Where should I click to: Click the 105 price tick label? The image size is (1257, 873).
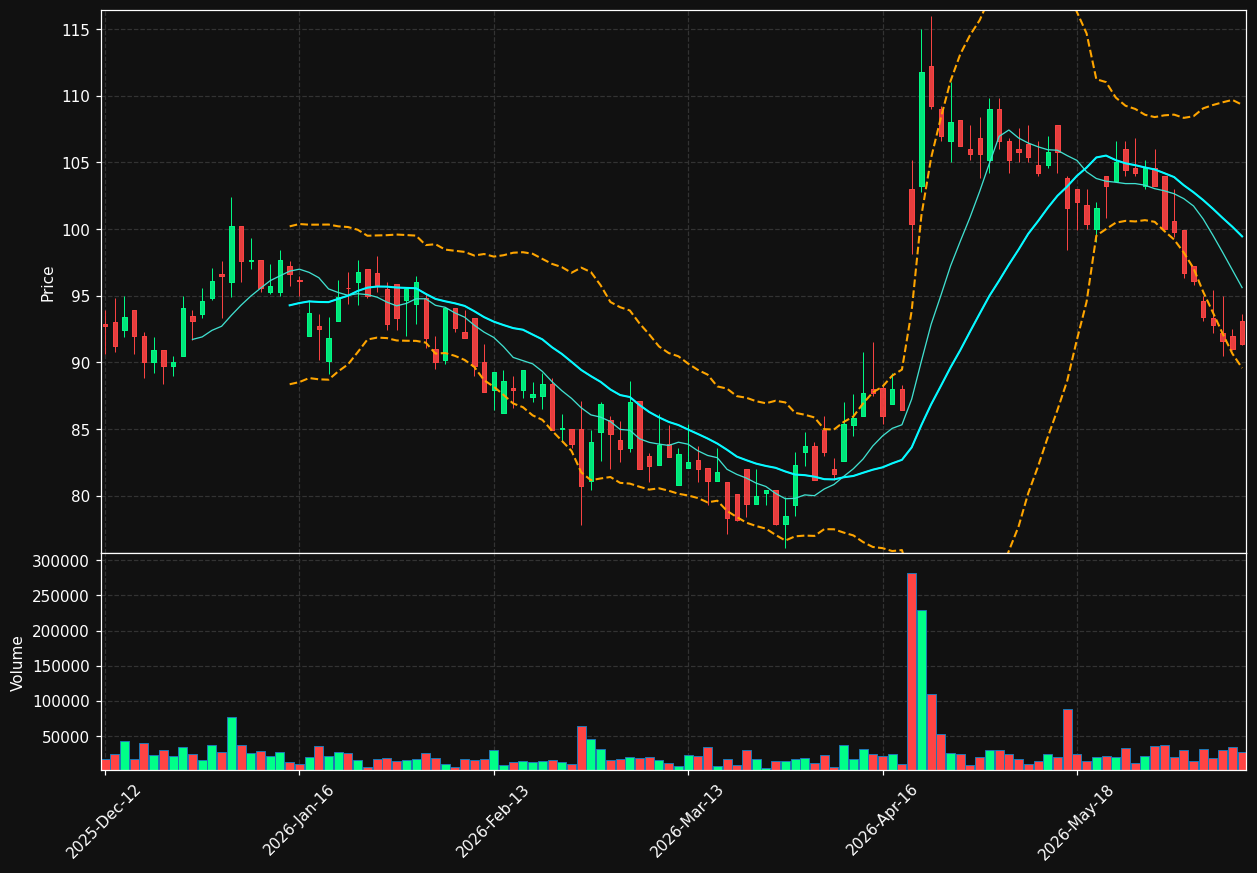point(75,164)
